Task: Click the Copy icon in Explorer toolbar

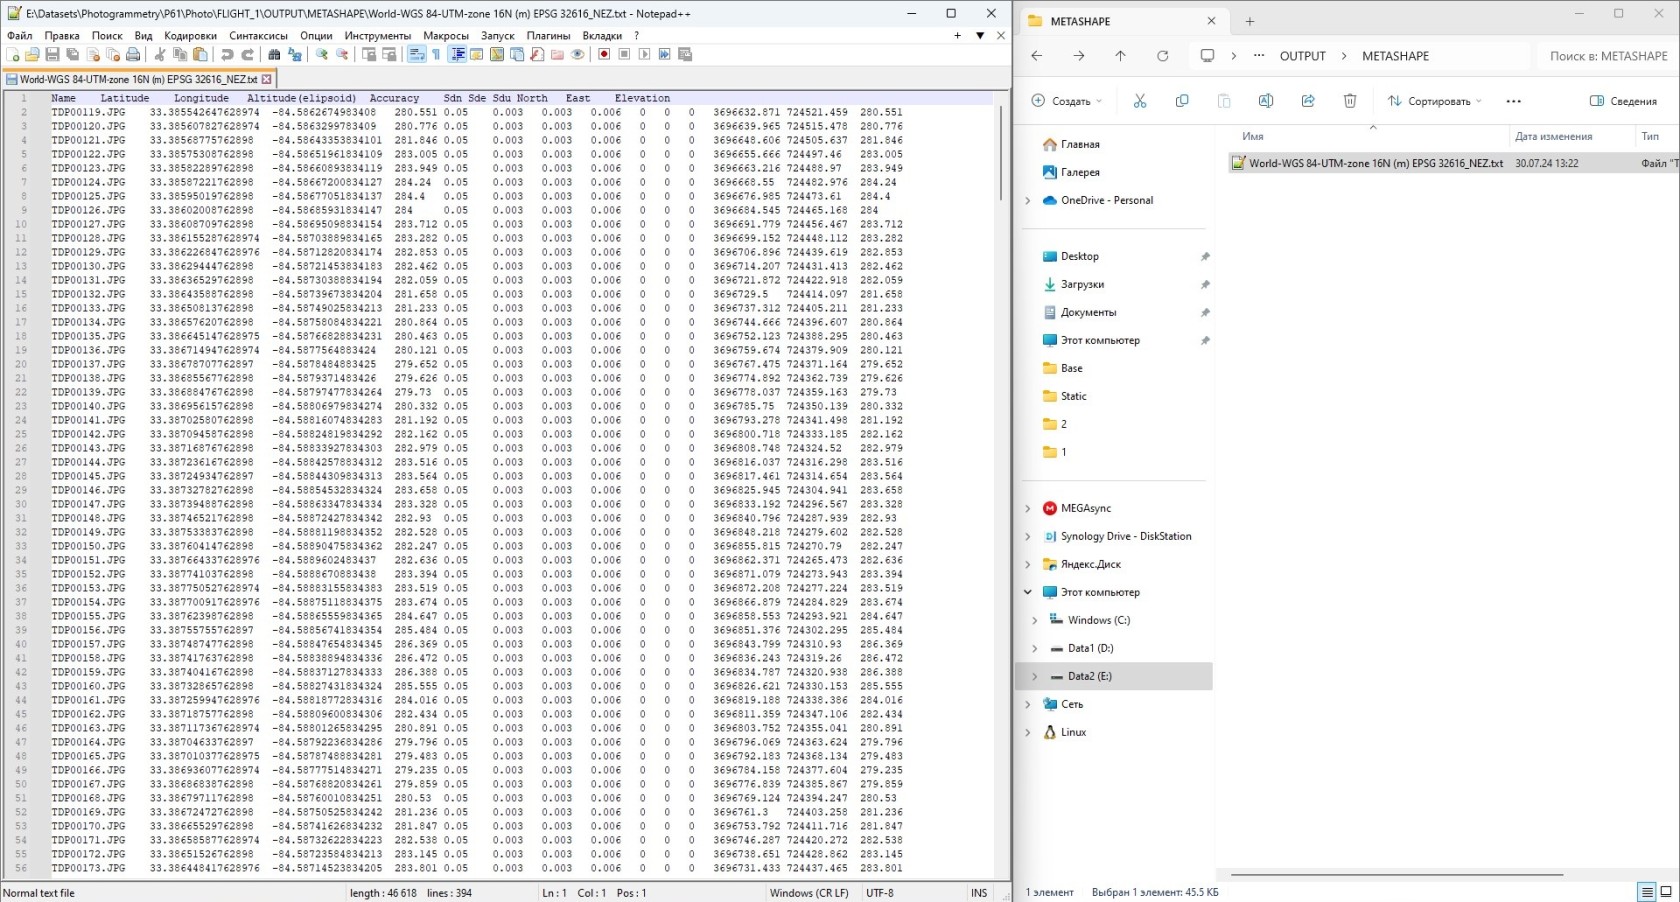Action: click(x=1182, y=101)
